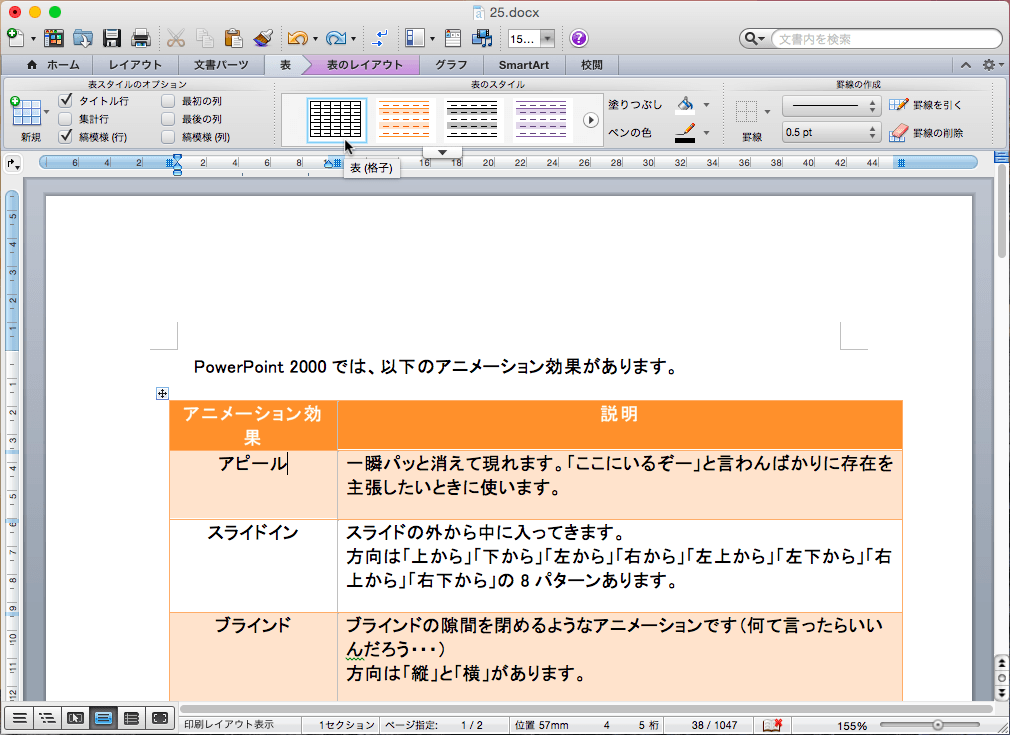This screenshot has width=1010, height=735.
Task: Enable the 最初の列 checkbox
Action: [x=168, y=101]
